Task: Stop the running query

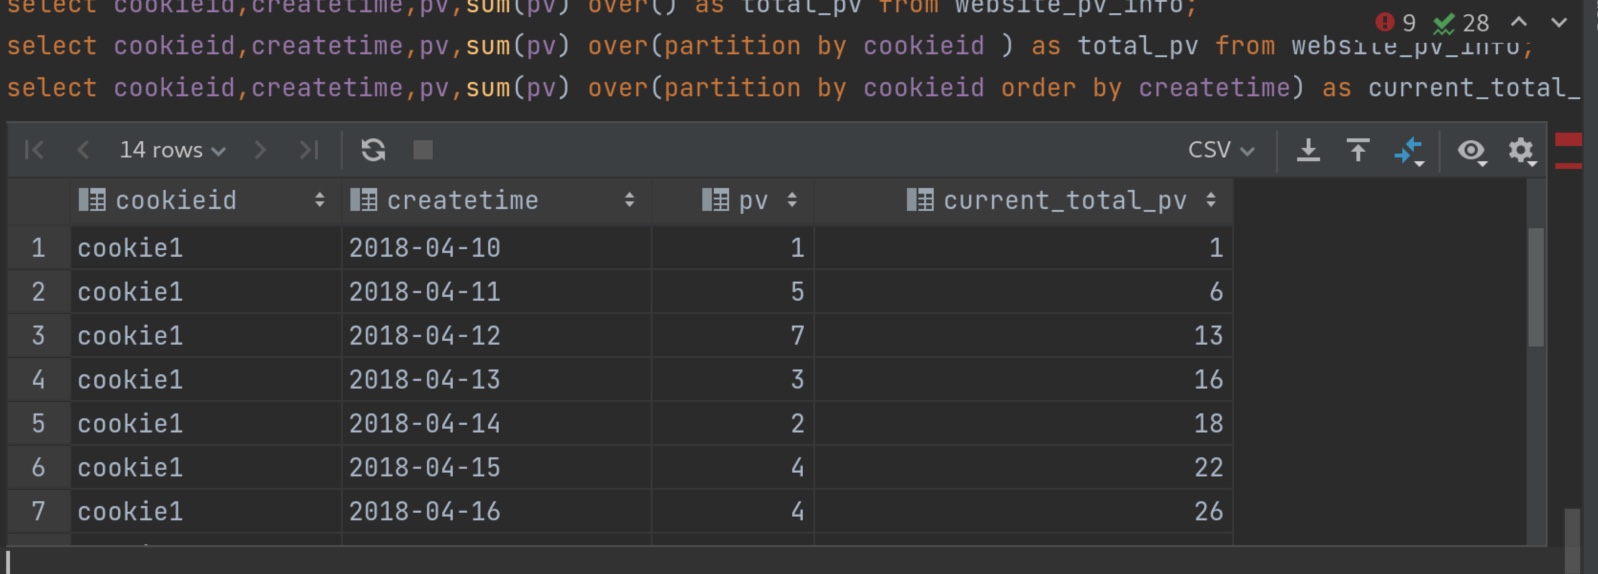Action: tap(423, 150)
